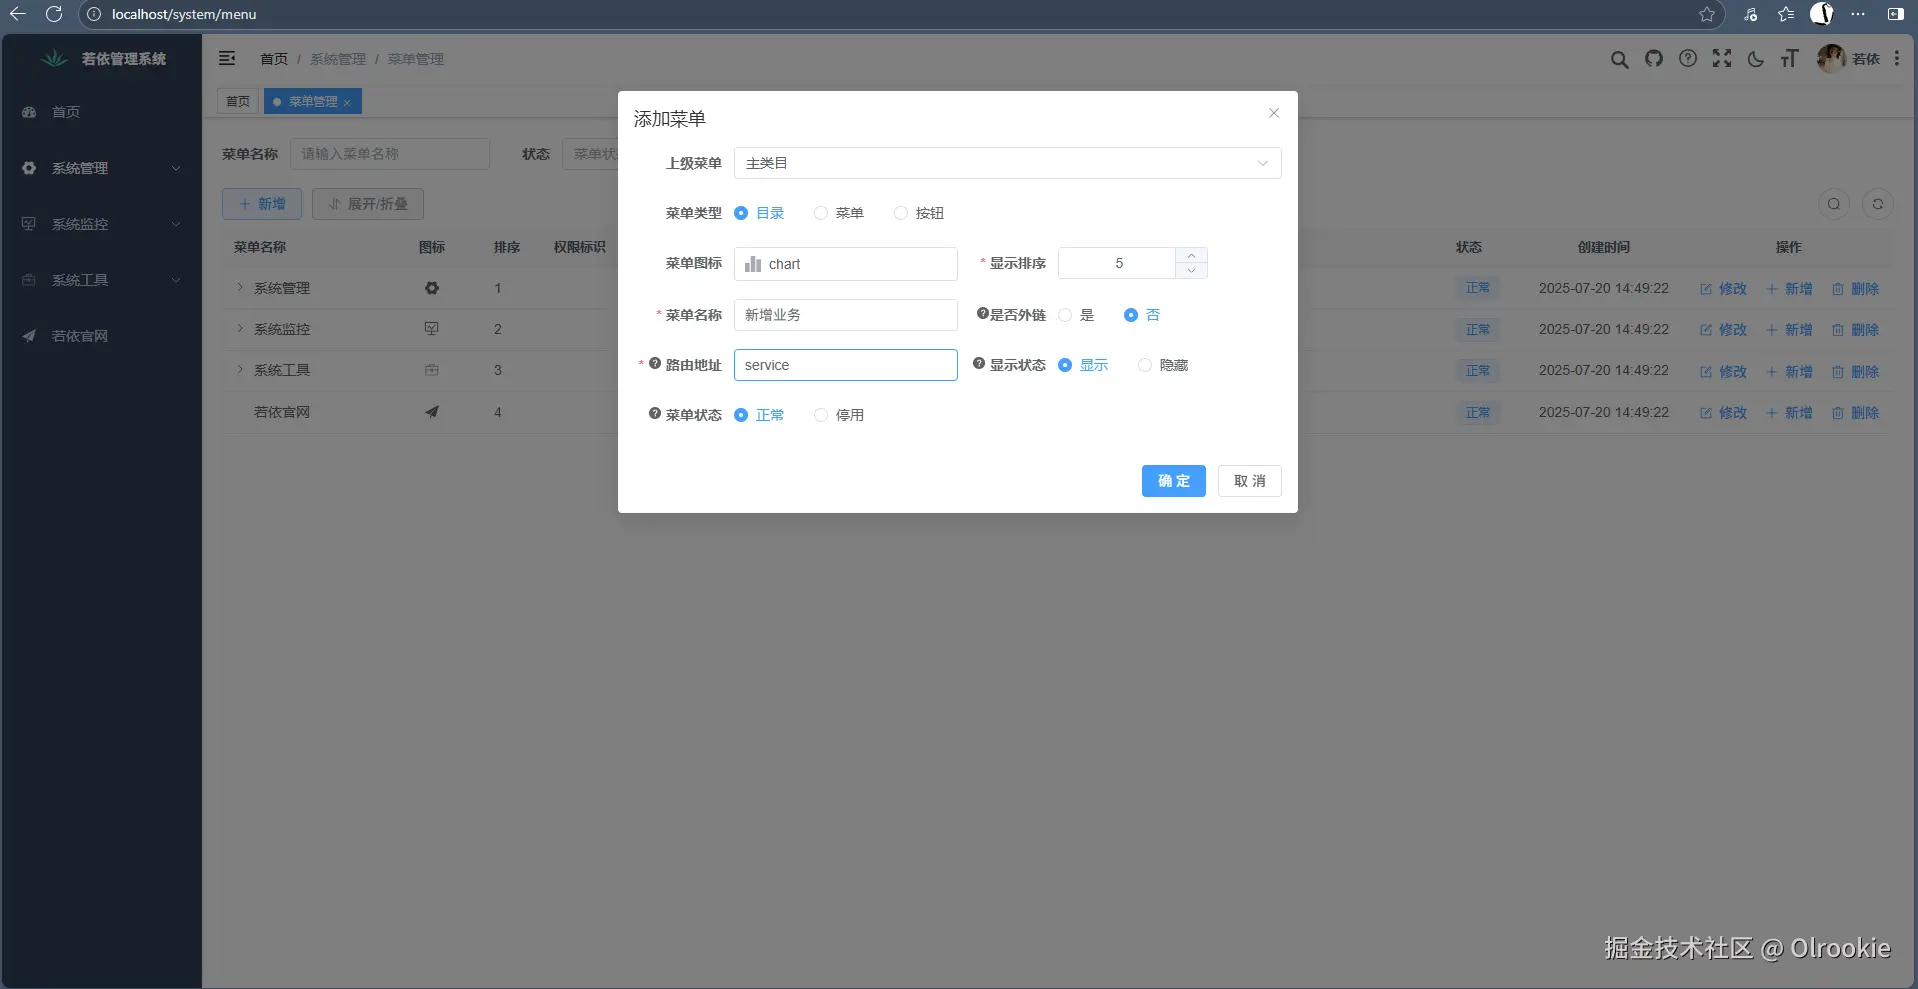Open 首页 in the sidebar menu
The width and height of the screenshot is (1918, 989).
point(101,112)
